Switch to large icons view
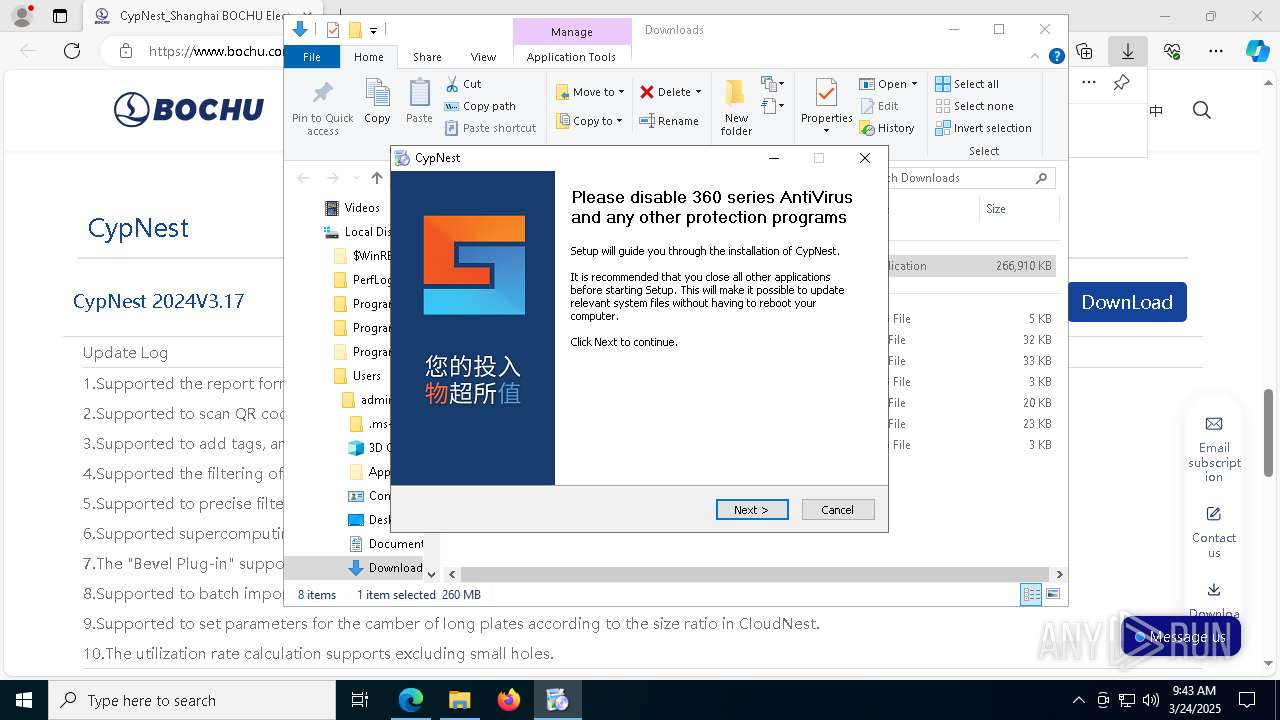Viewport: 1280px width, 720px height. click(1052, 594)
